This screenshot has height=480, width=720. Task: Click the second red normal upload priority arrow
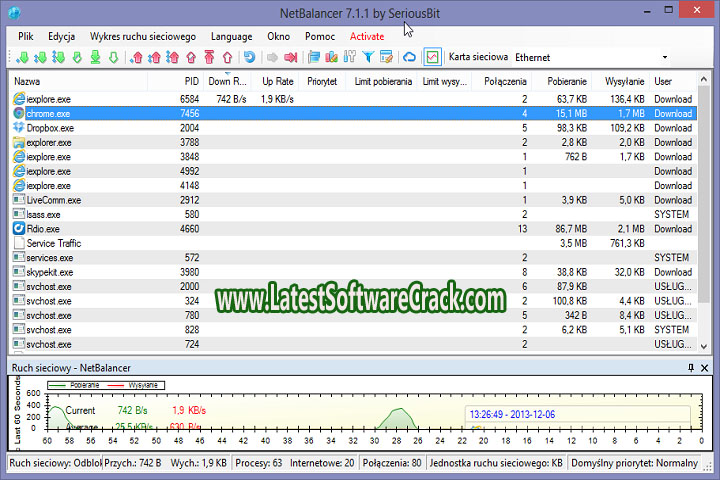(154, 57)
